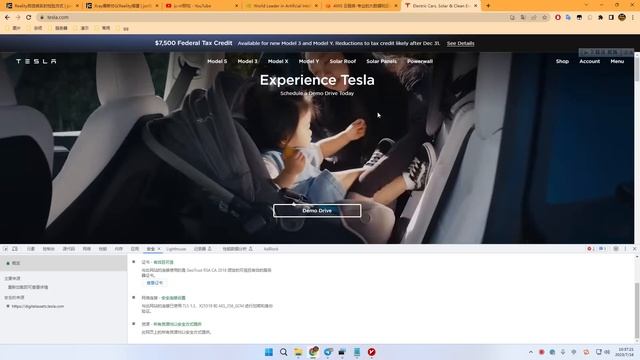The width and height of the screenshot is (640, 360).
Task: Open the Solar Panels menu item
Action: 381,61
